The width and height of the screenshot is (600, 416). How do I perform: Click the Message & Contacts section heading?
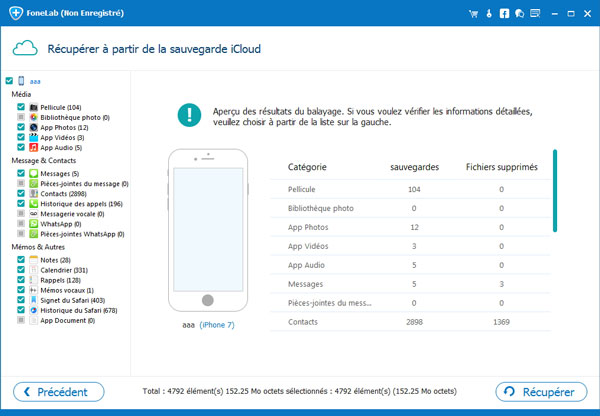[x=44, y=160]
